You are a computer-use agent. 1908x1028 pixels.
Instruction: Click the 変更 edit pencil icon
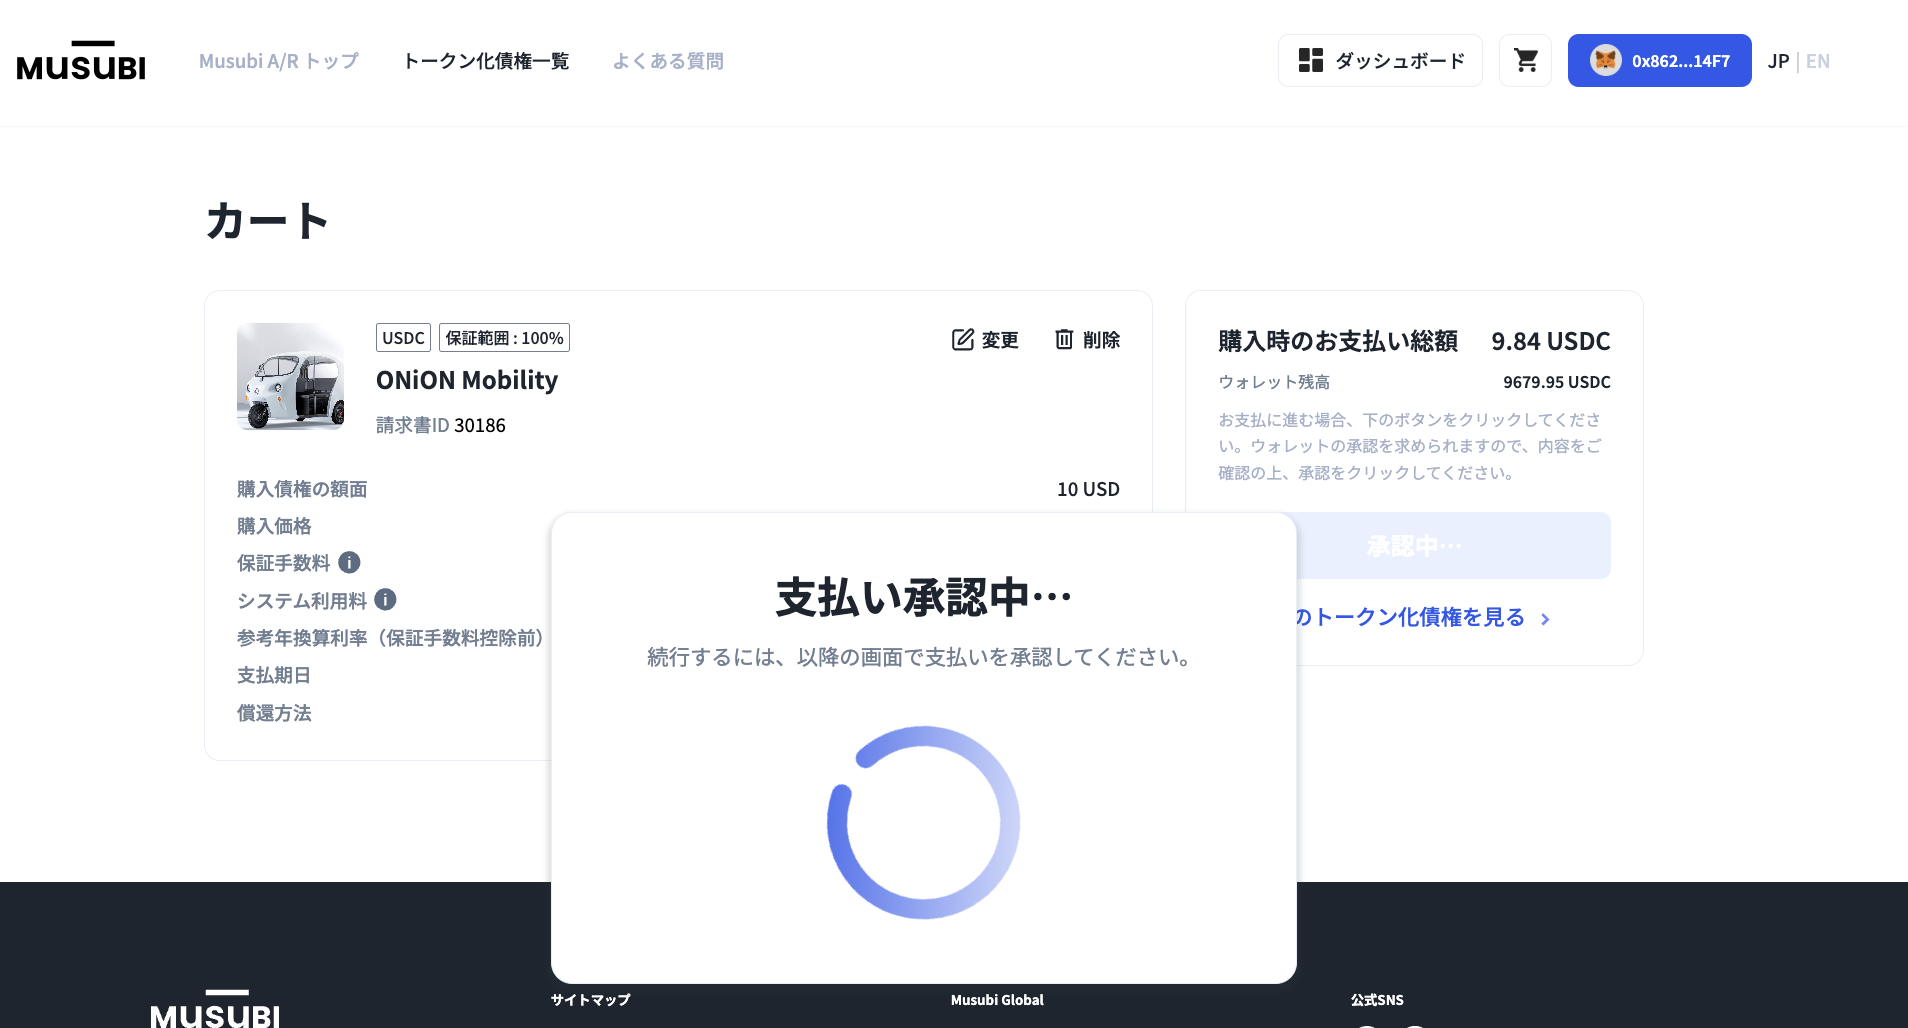(962, 340)
